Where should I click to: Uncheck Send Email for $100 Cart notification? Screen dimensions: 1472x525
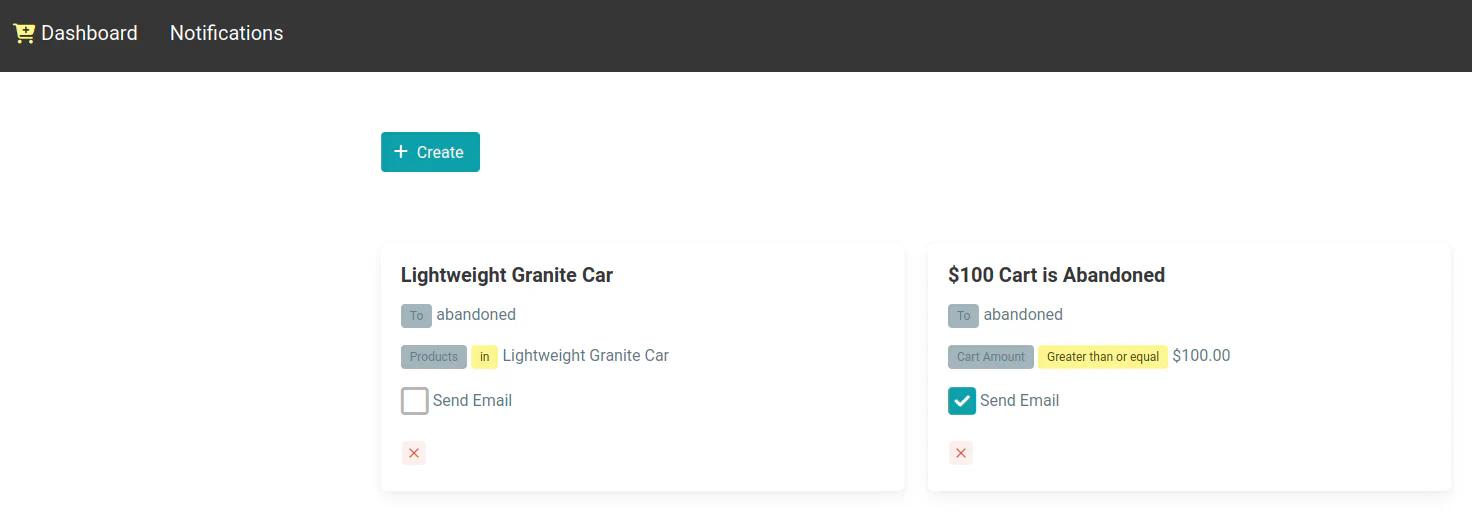tap(962, 401)
